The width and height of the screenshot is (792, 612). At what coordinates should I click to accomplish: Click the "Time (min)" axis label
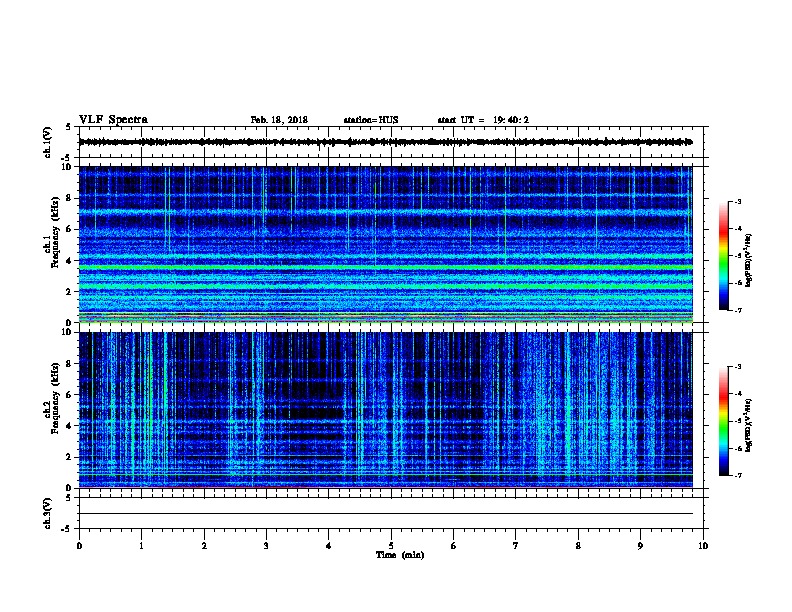(x=400, y=555)
